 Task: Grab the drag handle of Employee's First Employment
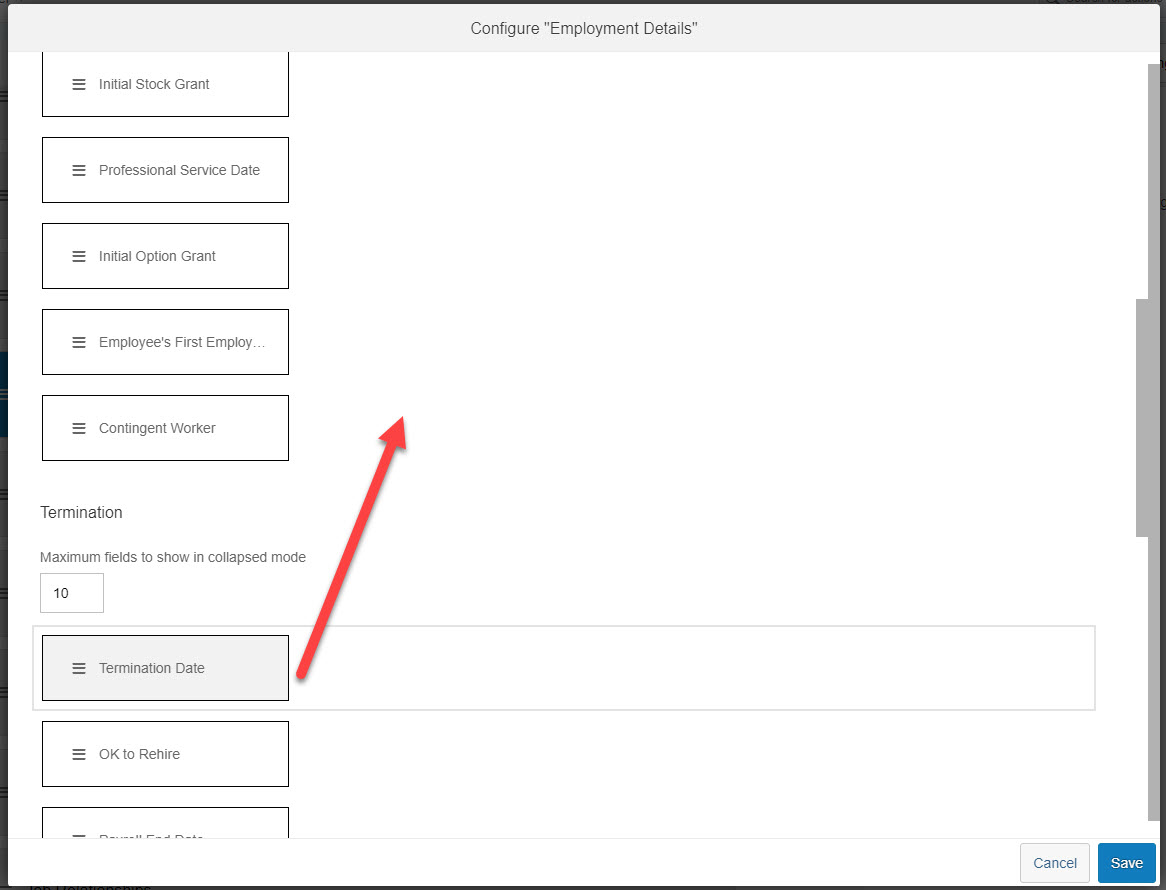(x=79, y=343)
